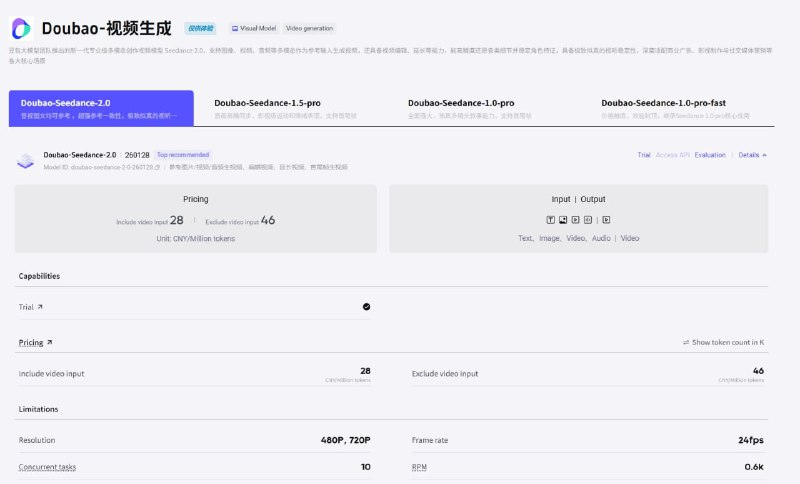Click the Resolution row label
The height and width of the screenshot is (484, 800).
(x=37, y=440)
